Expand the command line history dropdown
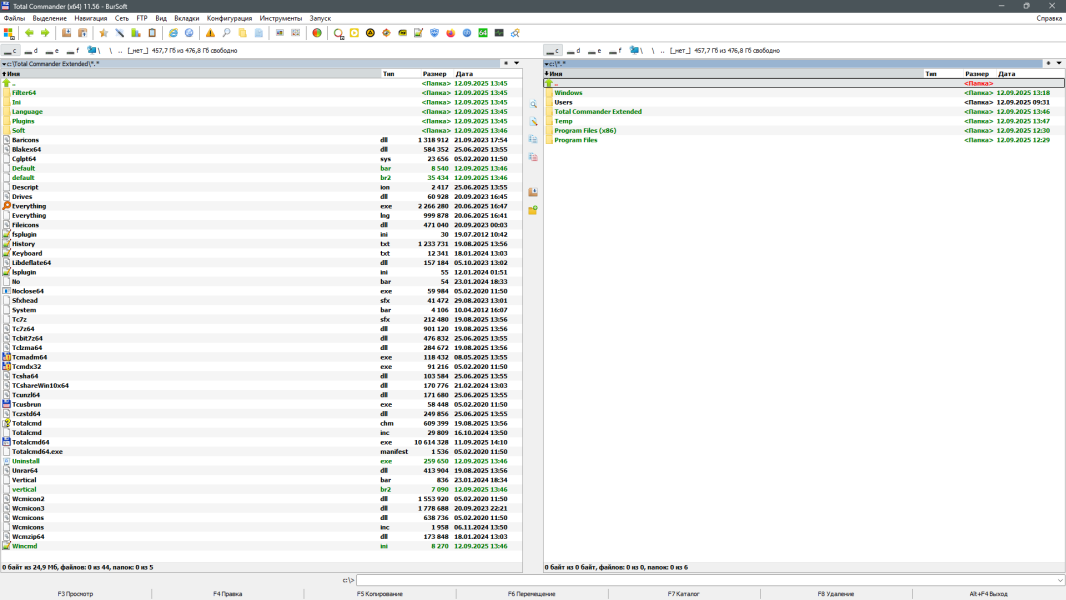1066x600 pixels. point(1059,580)
